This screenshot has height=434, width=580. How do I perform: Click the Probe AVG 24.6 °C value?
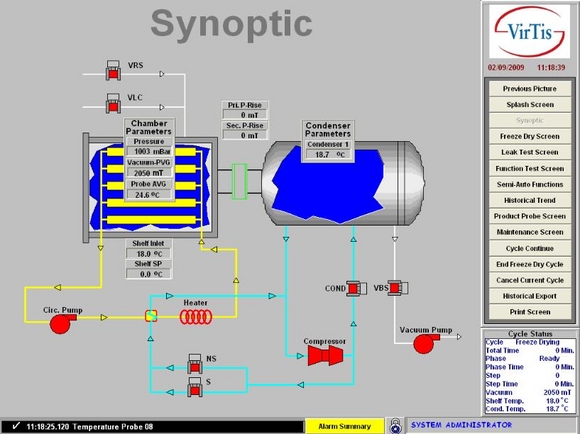point(149,195)
